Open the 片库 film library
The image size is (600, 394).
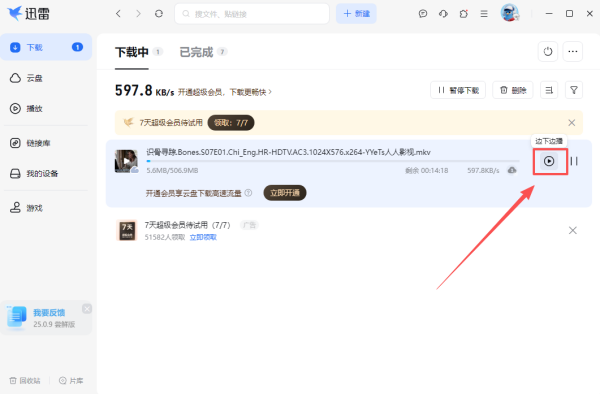(71, 381)
